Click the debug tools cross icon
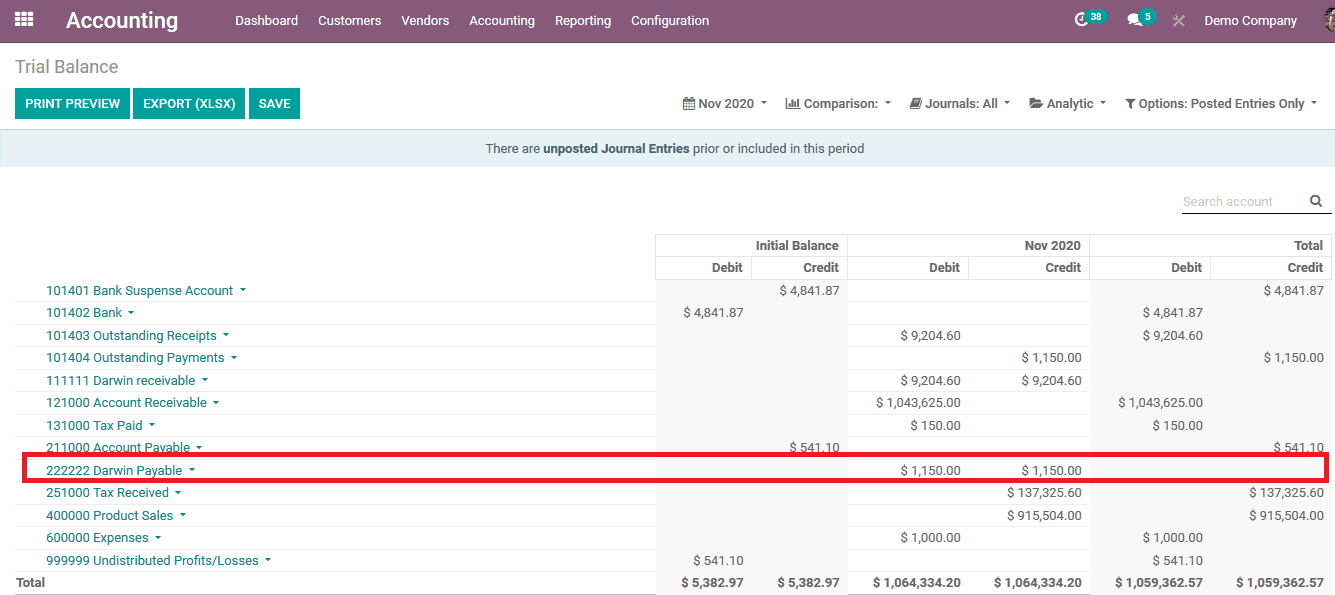The height and width of the screenshot is (595, 1335). click(x=1179, y=20)
